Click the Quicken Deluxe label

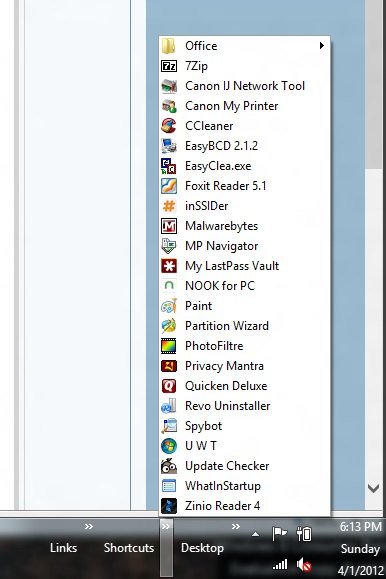pyautogui.click(x=226, y=386)
